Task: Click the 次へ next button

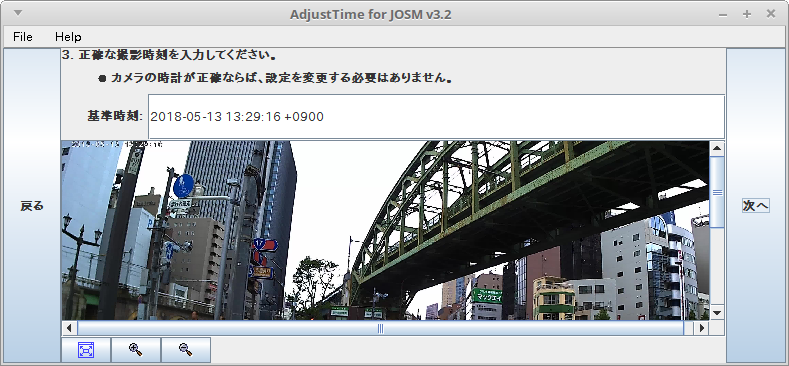Action: [756, 205]
